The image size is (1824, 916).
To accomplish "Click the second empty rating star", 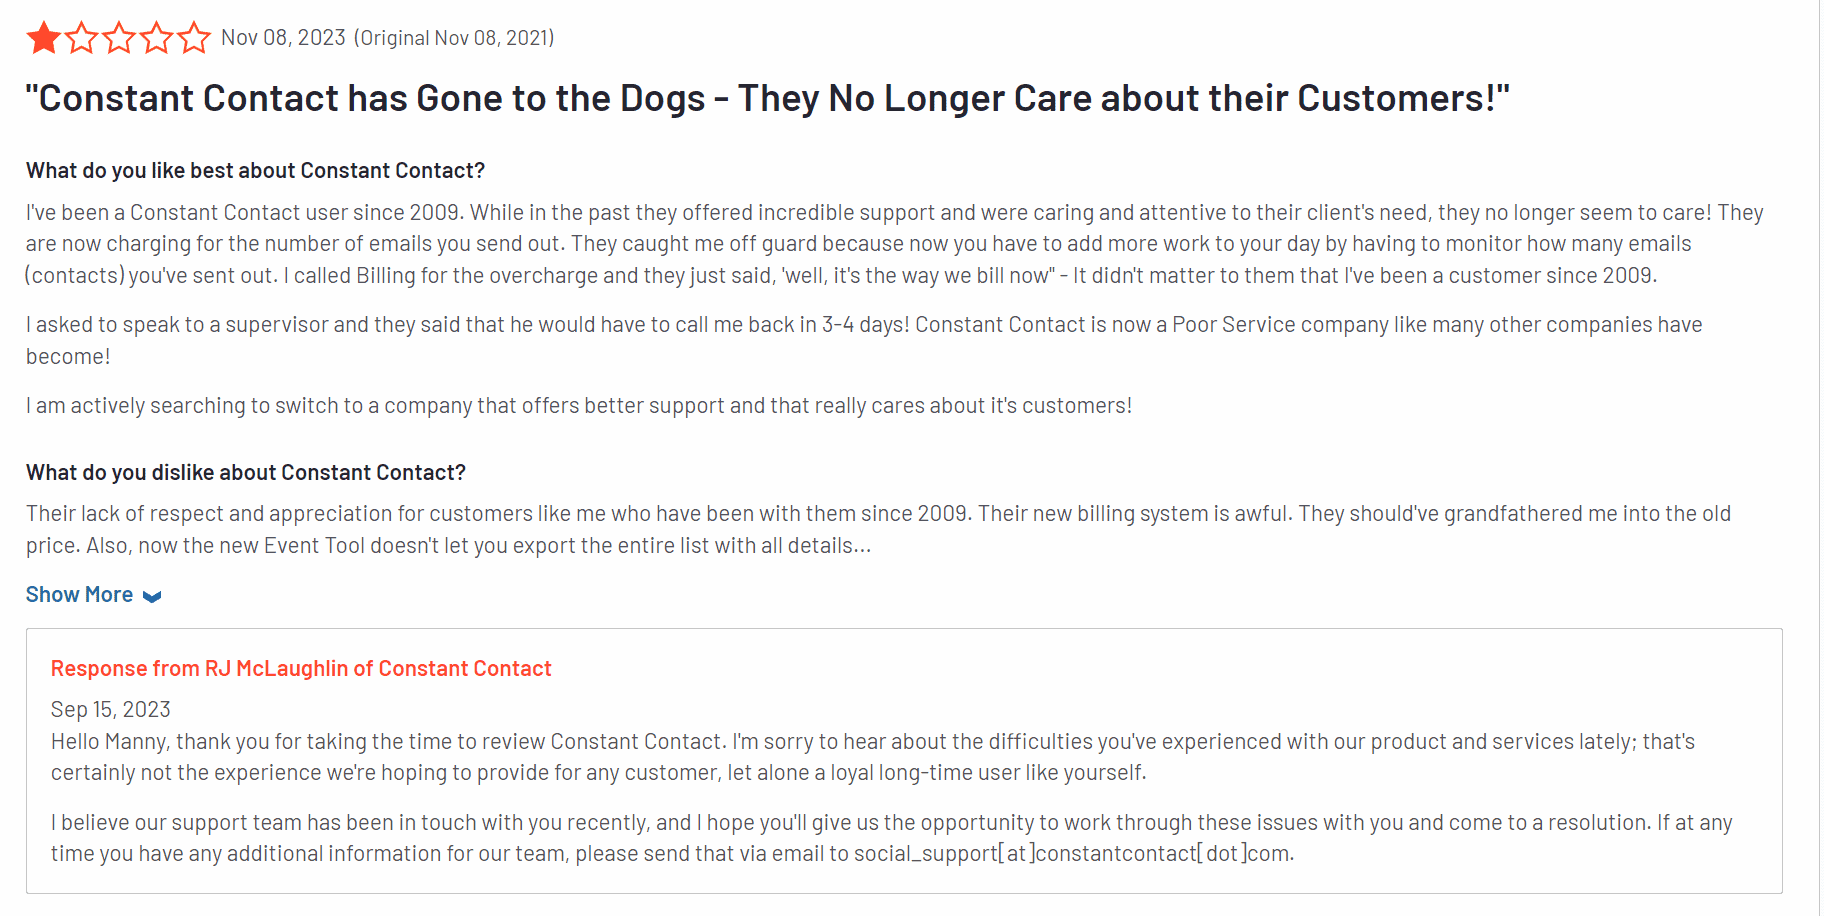I will (82, 38).
